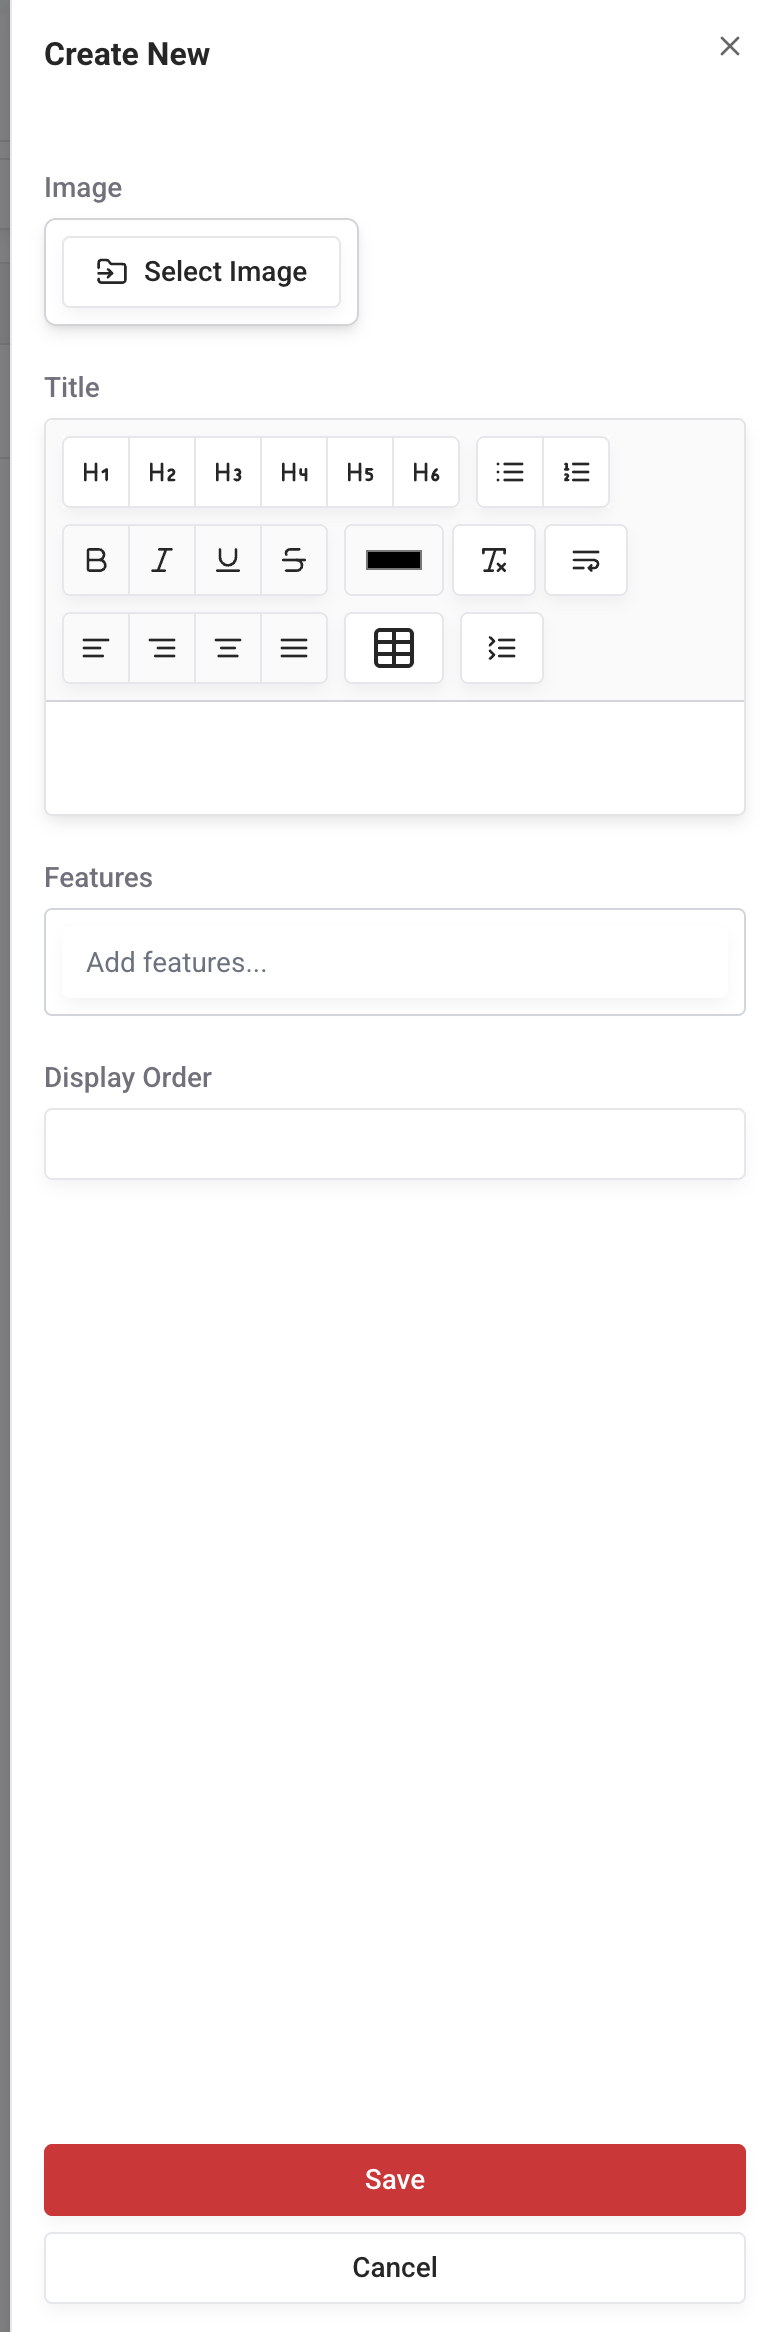Apply Heading 1 formatting in Title editor
This screenshot has height=2332, width=770.
pyautogui.click(x=95, y=472)
